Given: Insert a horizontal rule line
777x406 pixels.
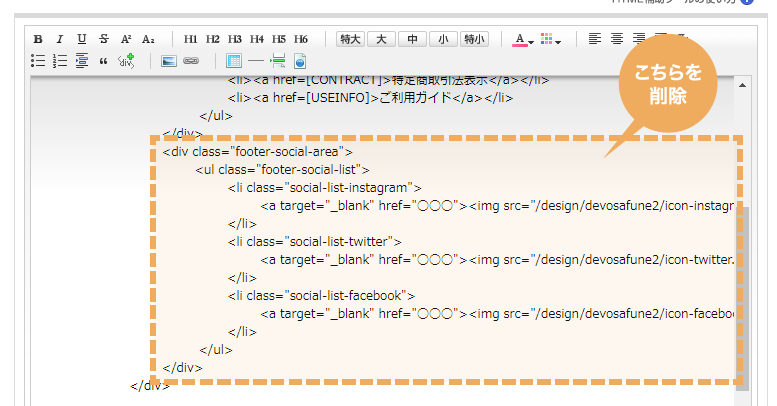Looking at the screenshot, I should [x=256, y=61].
